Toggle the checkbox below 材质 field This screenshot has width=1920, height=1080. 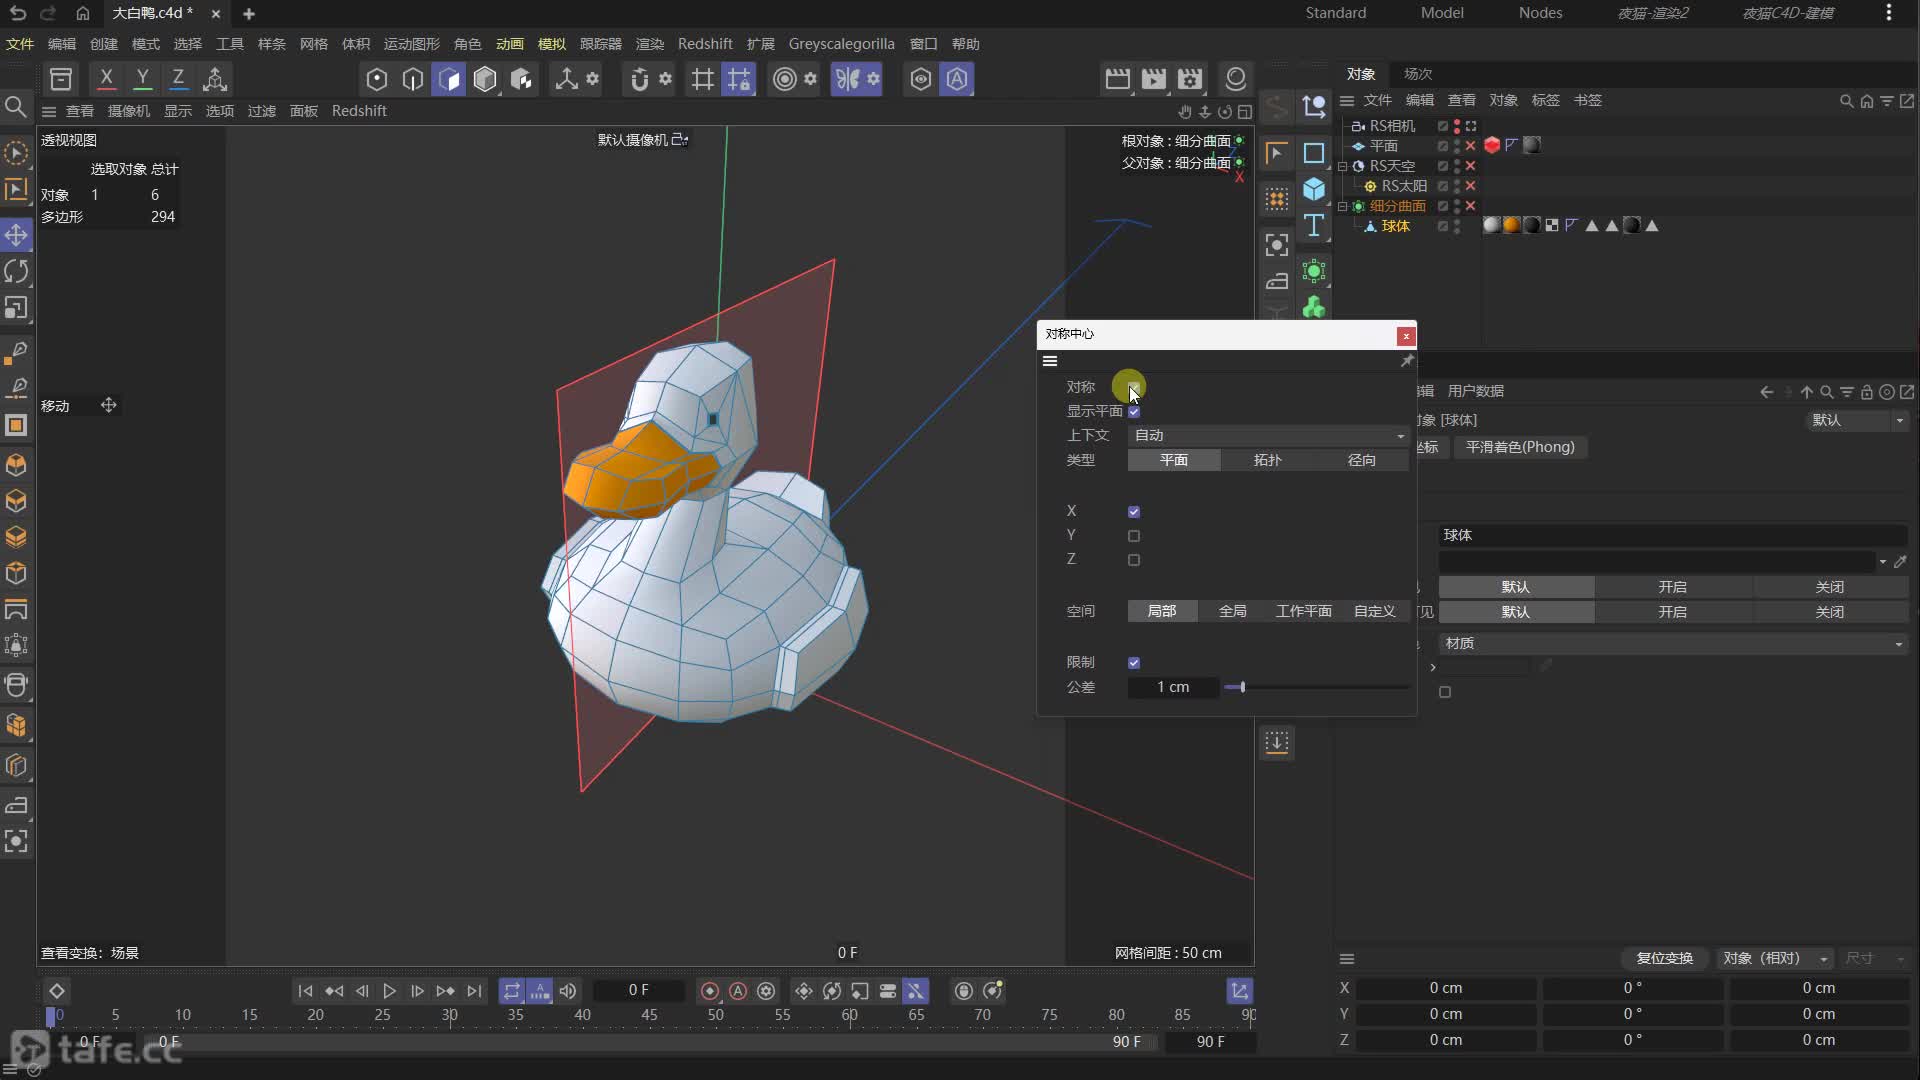pos(1445,692)
